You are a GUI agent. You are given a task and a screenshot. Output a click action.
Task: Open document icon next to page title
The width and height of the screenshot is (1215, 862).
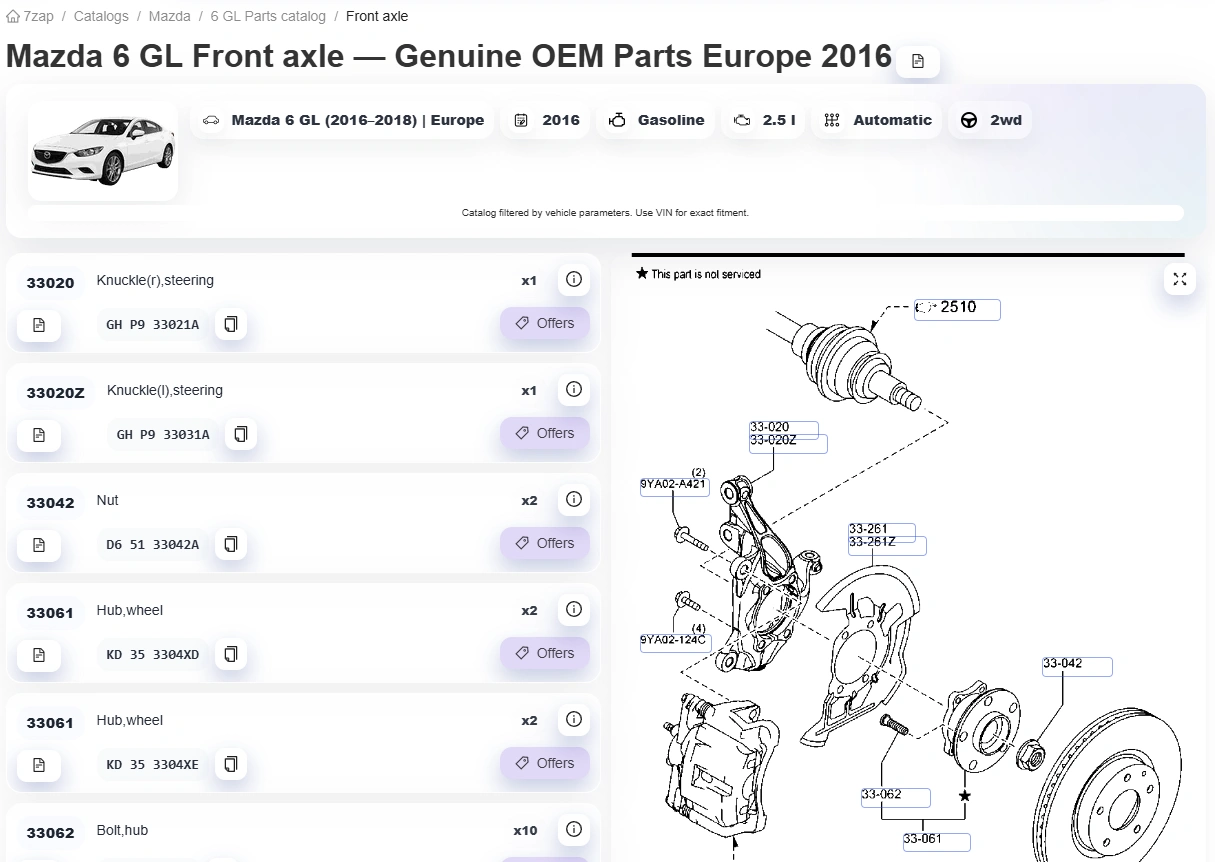coord(918,61)
